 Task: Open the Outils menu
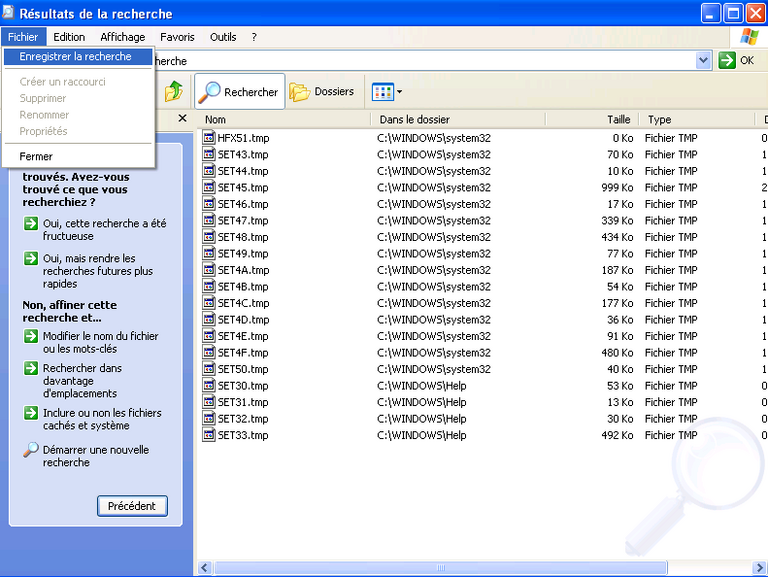(x=223, y=37)
